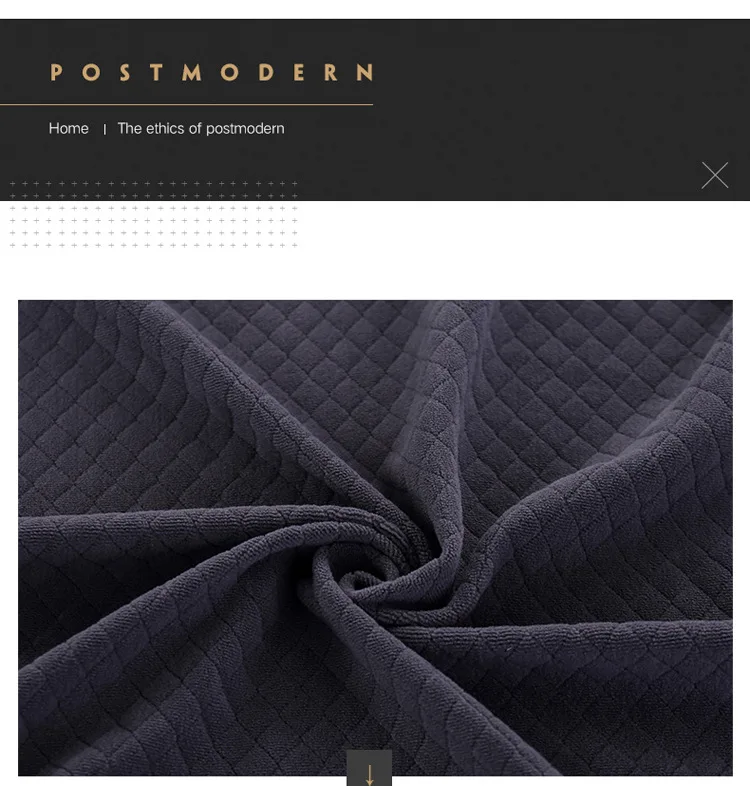Click the word "postmodern" in the breadcrumb
The width and height of the screenshot is (750, 786).
245,129
